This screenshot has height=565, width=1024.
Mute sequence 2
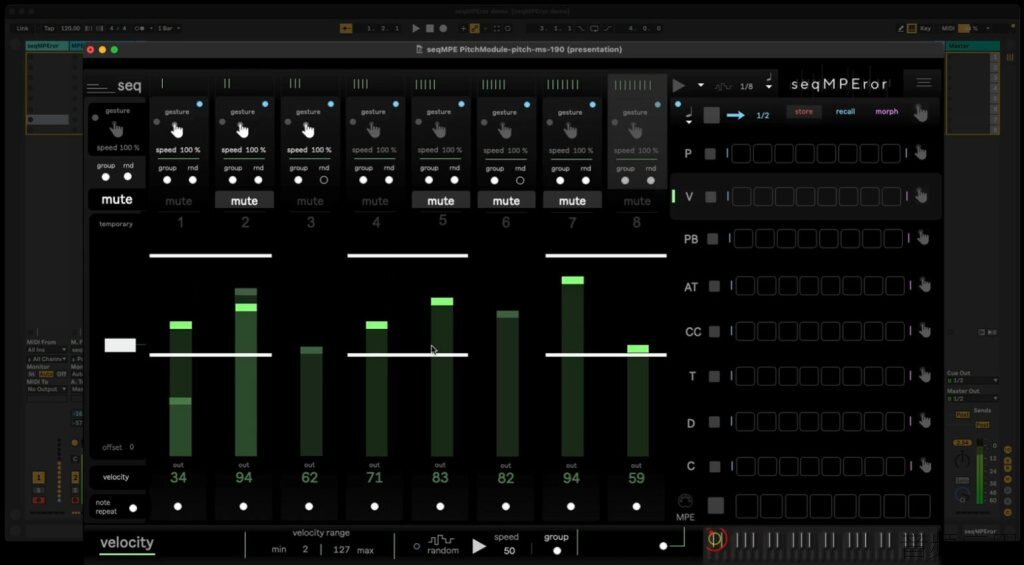pos(244,201)
